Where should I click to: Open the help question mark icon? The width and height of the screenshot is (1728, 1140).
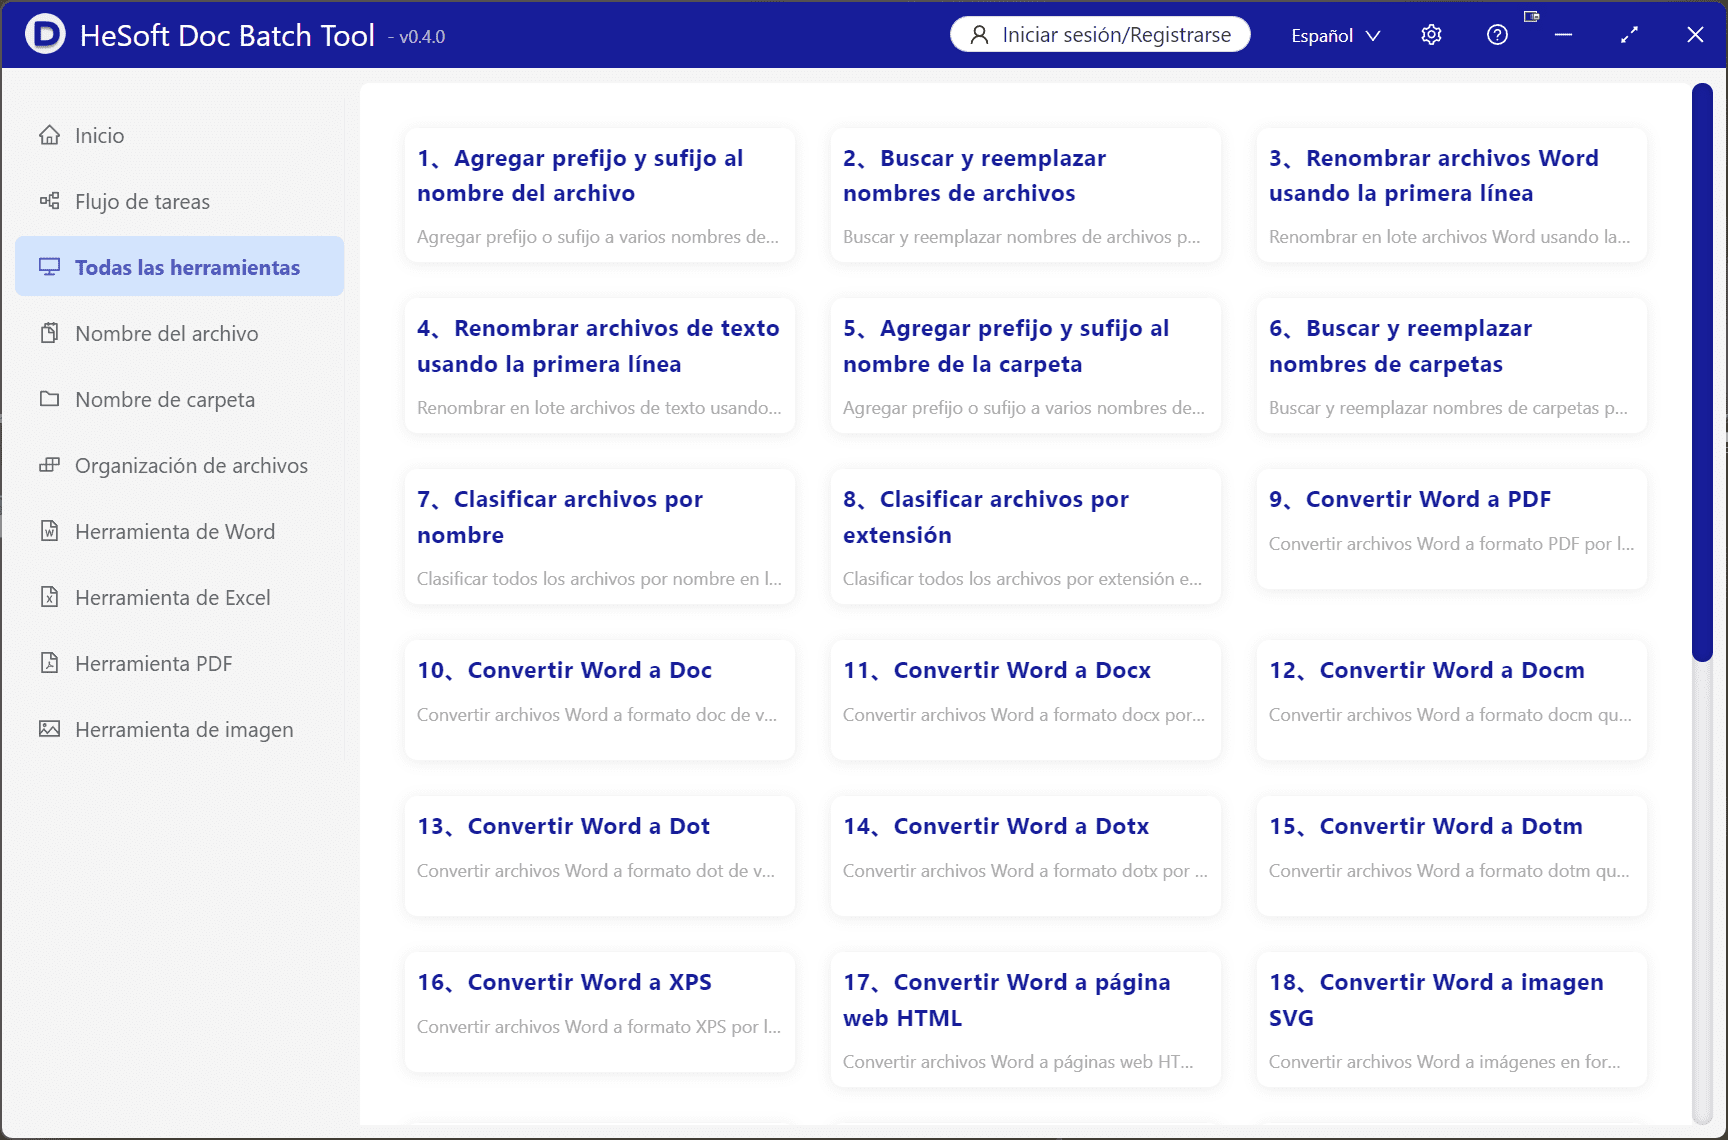pos(1497,35)
